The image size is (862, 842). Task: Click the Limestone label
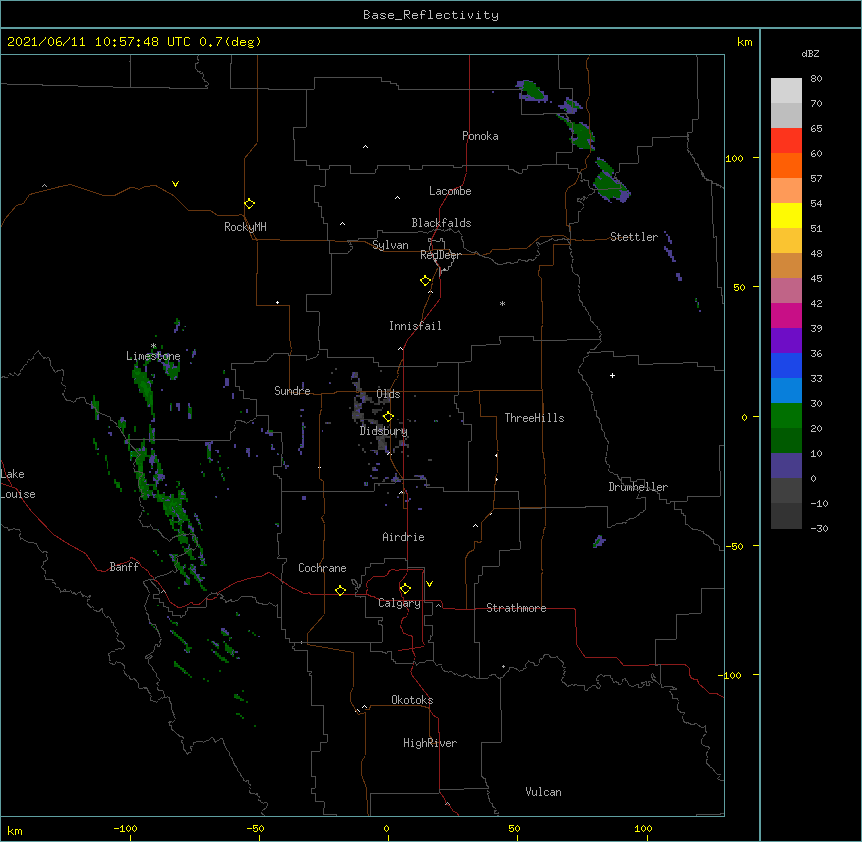pos(153,356)
